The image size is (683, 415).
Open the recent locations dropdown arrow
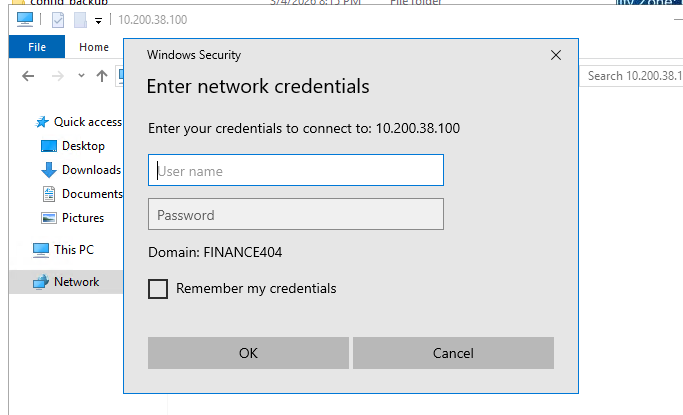pyautogui.click(x=79, y=76)
